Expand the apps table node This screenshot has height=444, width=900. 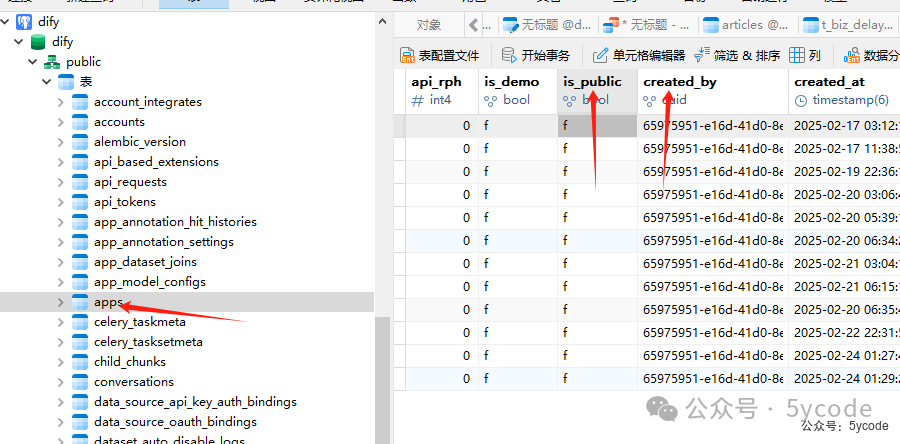click(x=61, y=302)
